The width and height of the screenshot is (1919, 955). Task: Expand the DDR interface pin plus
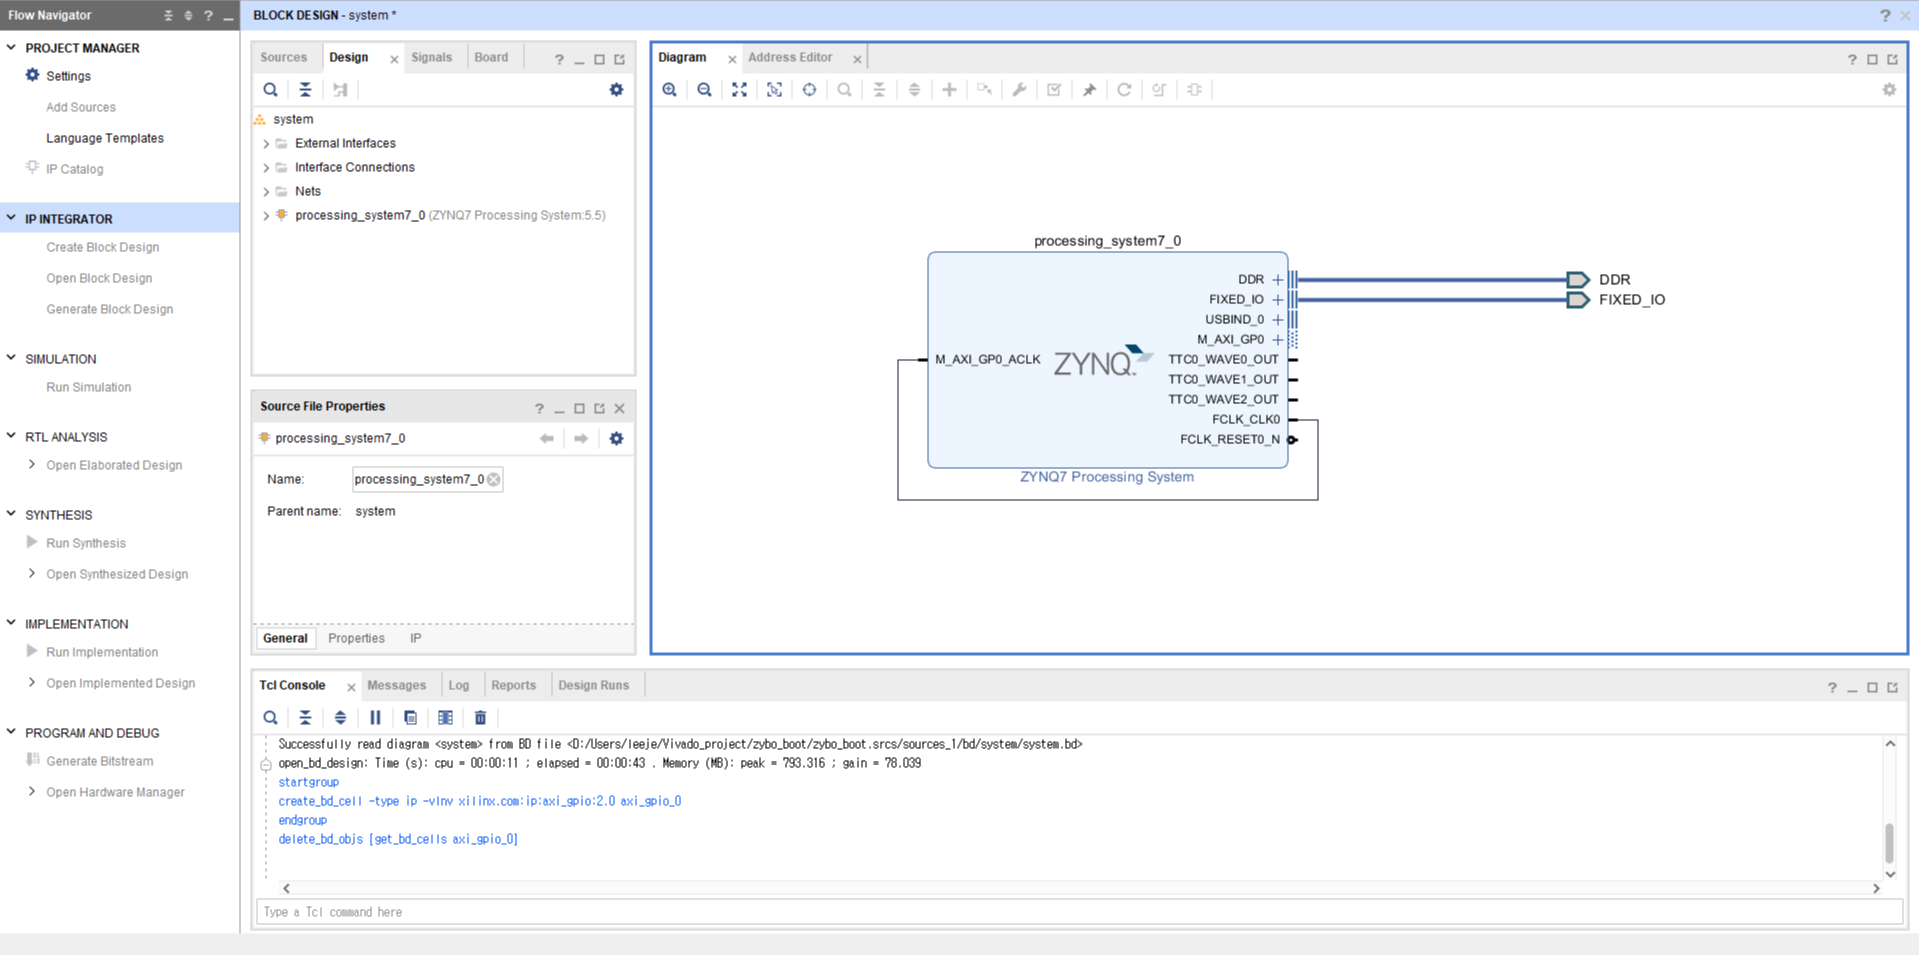(1277, 280)
